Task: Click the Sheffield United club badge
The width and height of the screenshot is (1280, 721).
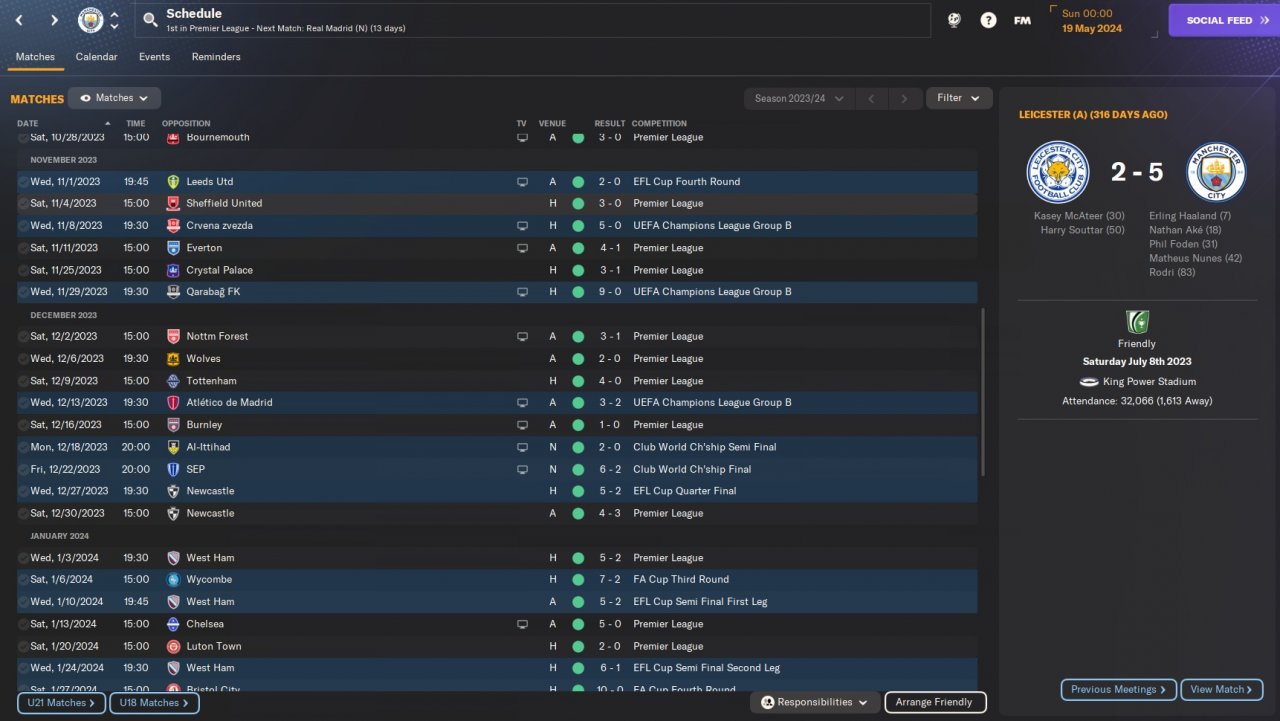Action: 173,204
